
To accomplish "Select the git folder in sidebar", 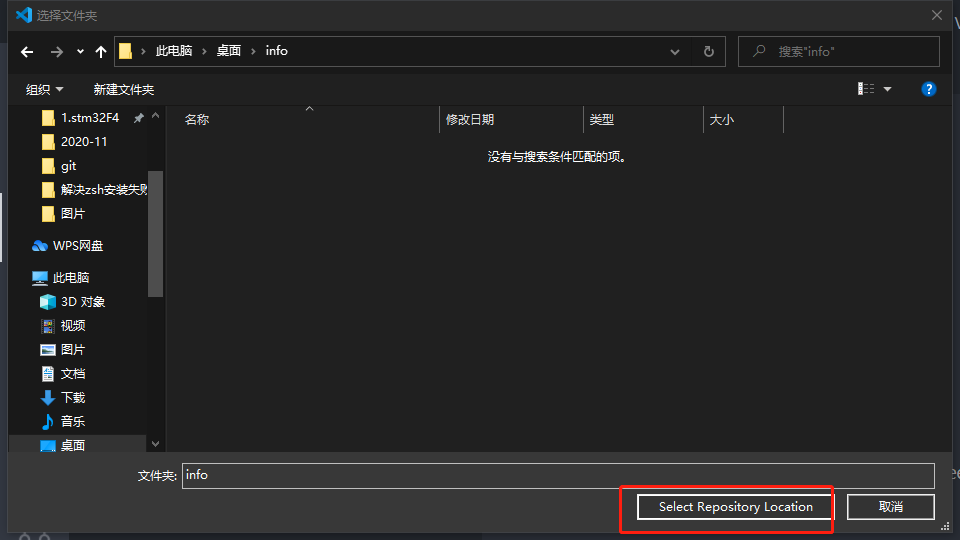I will (59, 166).
